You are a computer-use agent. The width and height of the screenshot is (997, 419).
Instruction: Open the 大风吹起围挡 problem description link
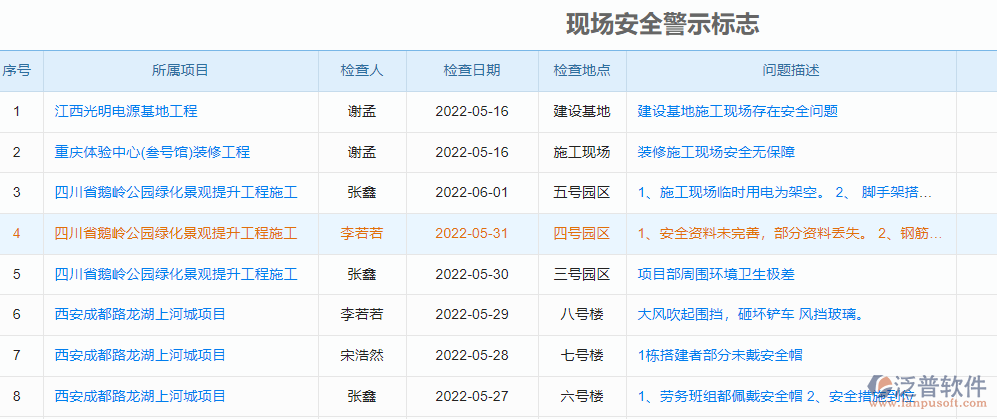tap(750, 314)
